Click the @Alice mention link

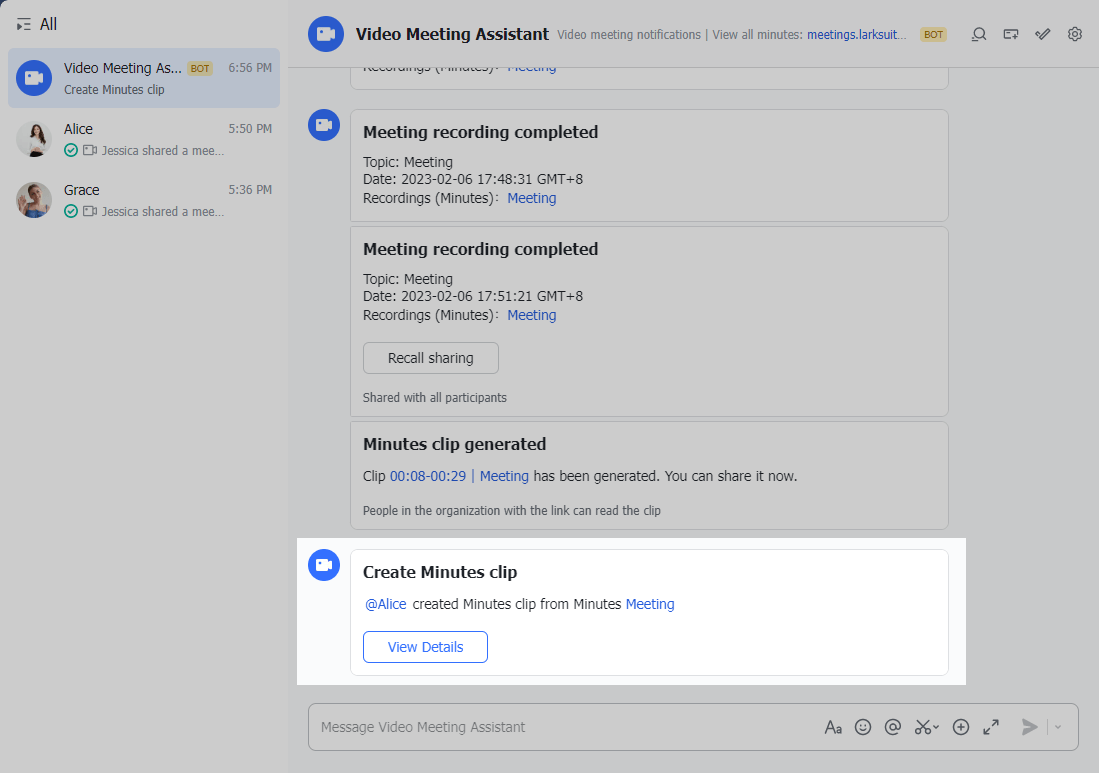tap(385, 604)
